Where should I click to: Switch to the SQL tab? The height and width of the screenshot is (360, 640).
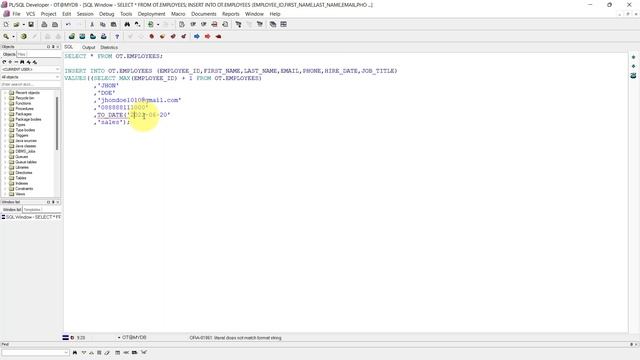69,47
